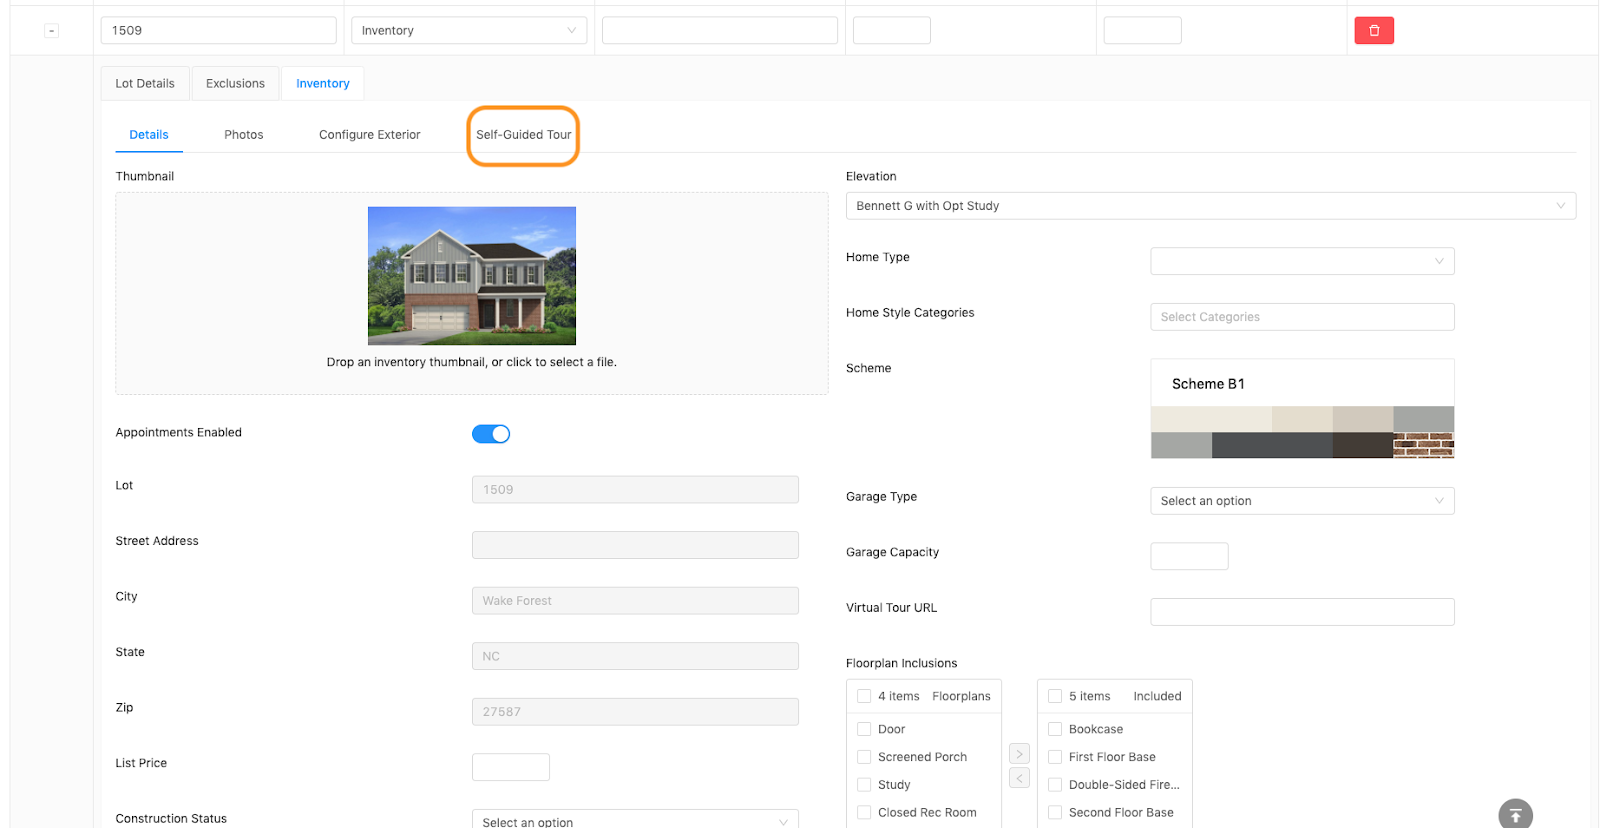This screenshot has height=828, width=1600.
Task: Select the Scheme B1 color palette
Action: point(1302,409)
